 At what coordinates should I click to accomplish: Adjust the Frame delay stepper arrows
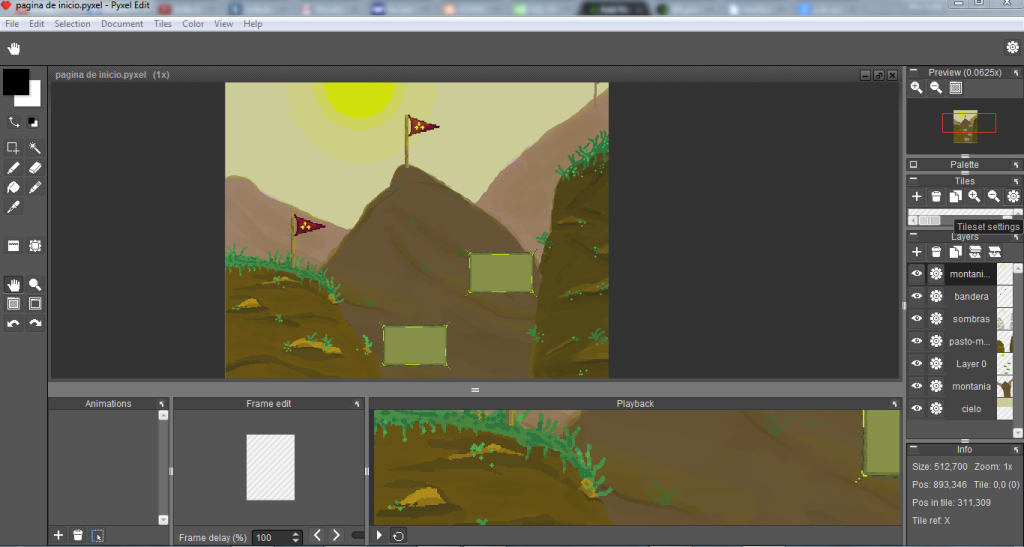click(x=296, y=537)
